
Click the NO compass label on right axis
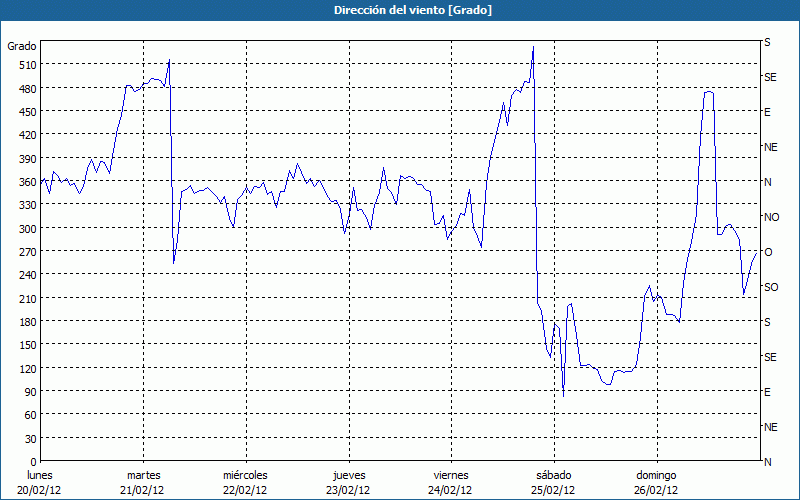[771, 217]
